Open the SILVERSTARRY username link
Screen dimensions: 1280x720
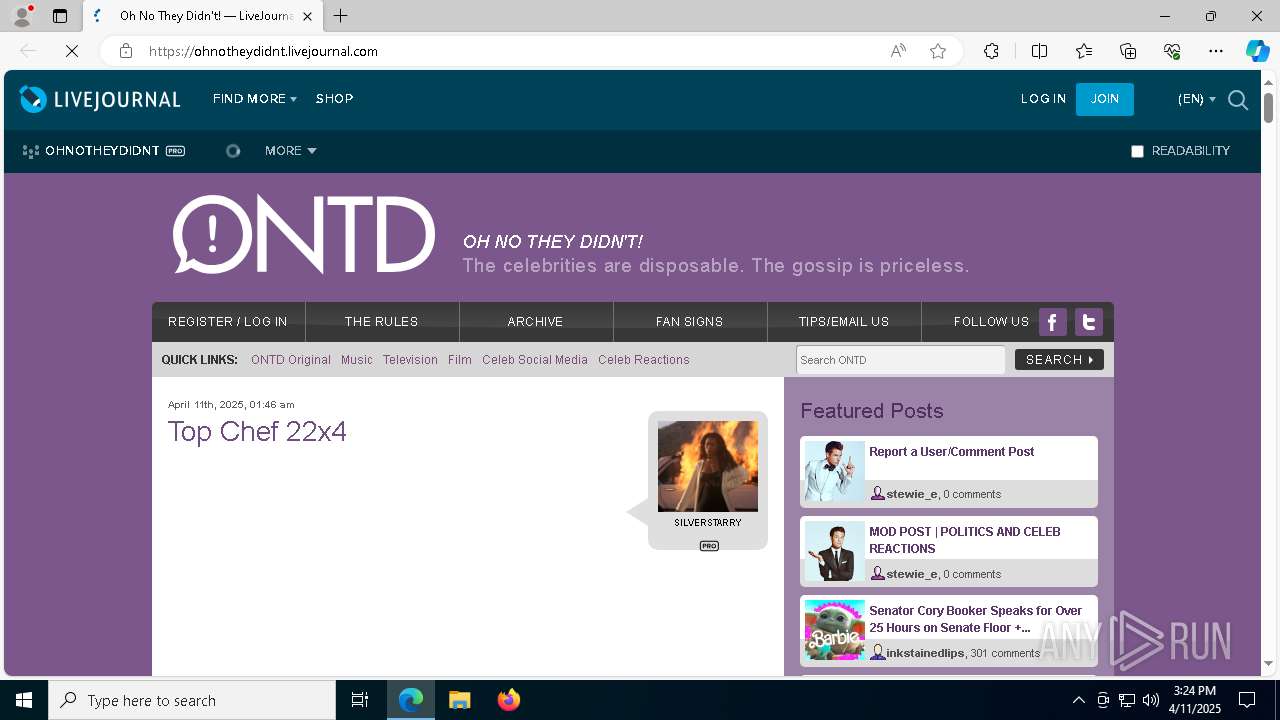(x=708, y=523)
